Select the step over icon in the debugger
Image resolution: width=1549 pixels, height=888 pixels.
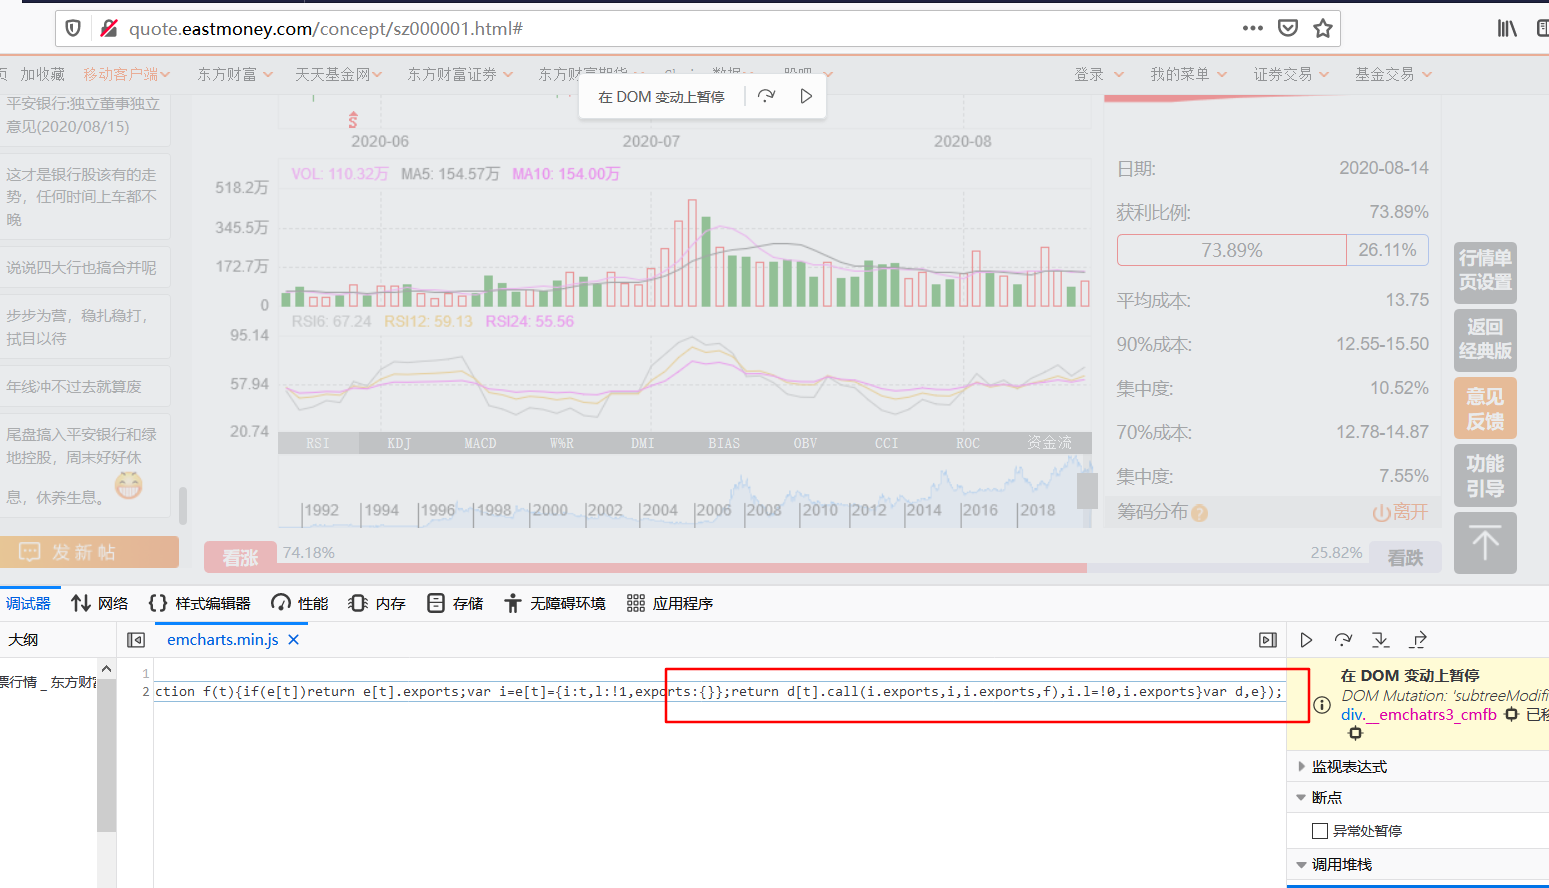tap(1343, 640)
